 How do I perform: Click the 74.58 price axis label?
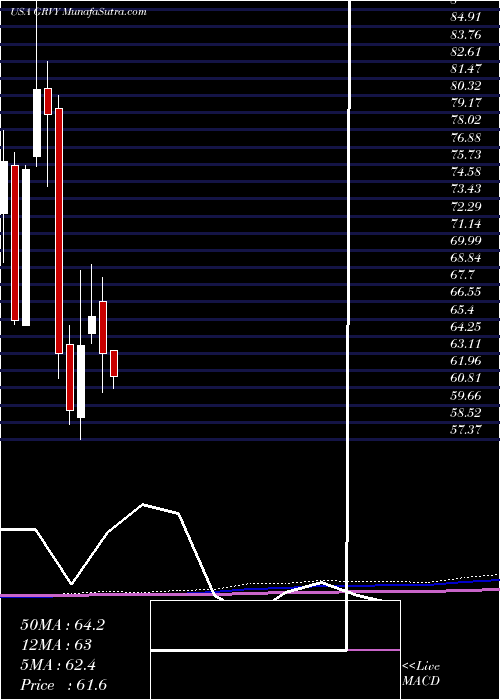(x=465, y=172)
